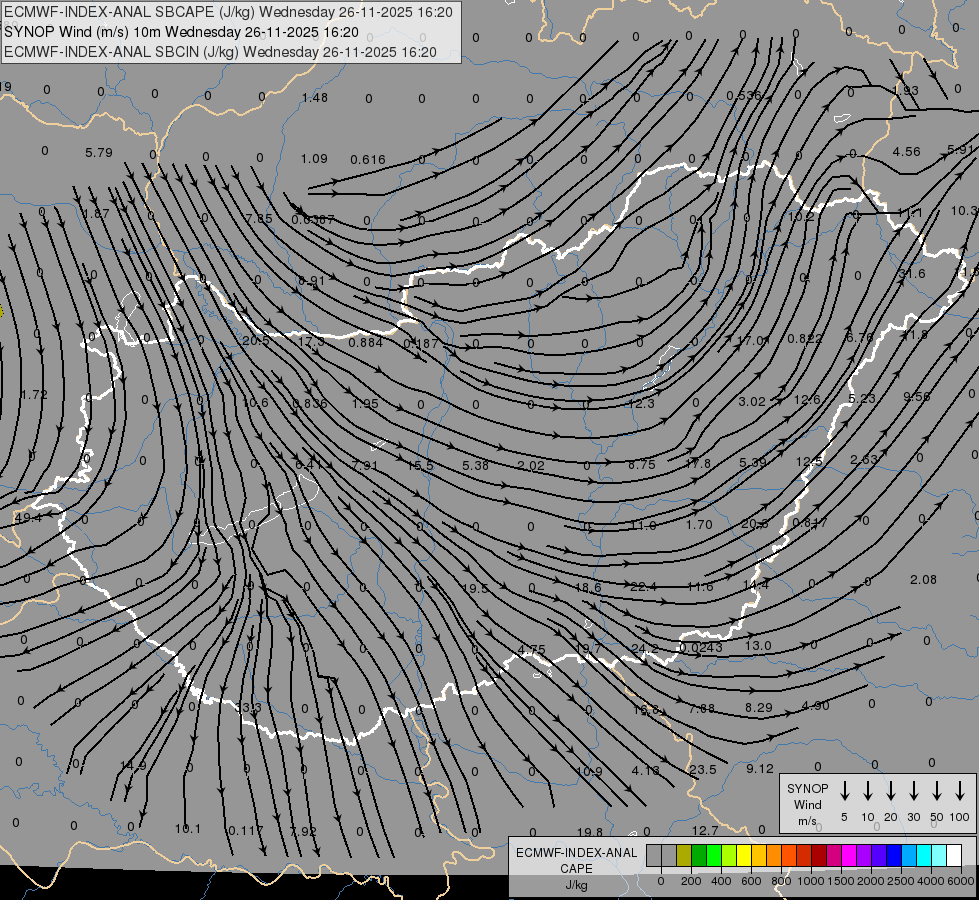Click the 1.72 value on the map
Image resolution: width=979 pixels, height=900 pixels.
[34, 395]
